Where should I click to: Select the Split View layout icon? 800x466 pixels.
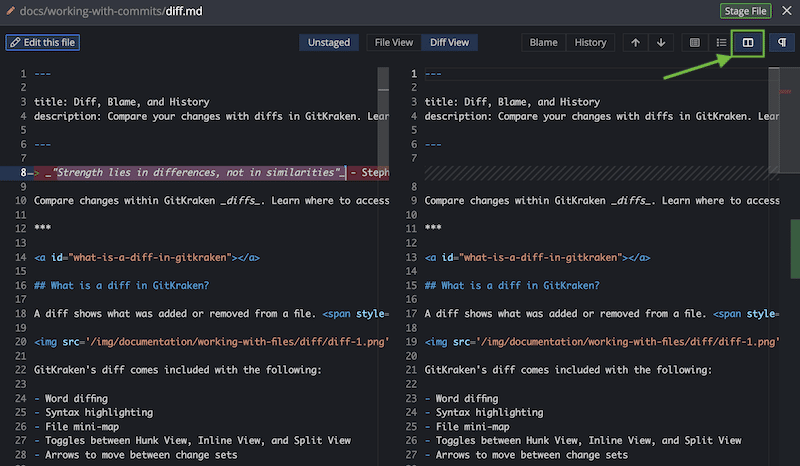click(x=747, y=42)
